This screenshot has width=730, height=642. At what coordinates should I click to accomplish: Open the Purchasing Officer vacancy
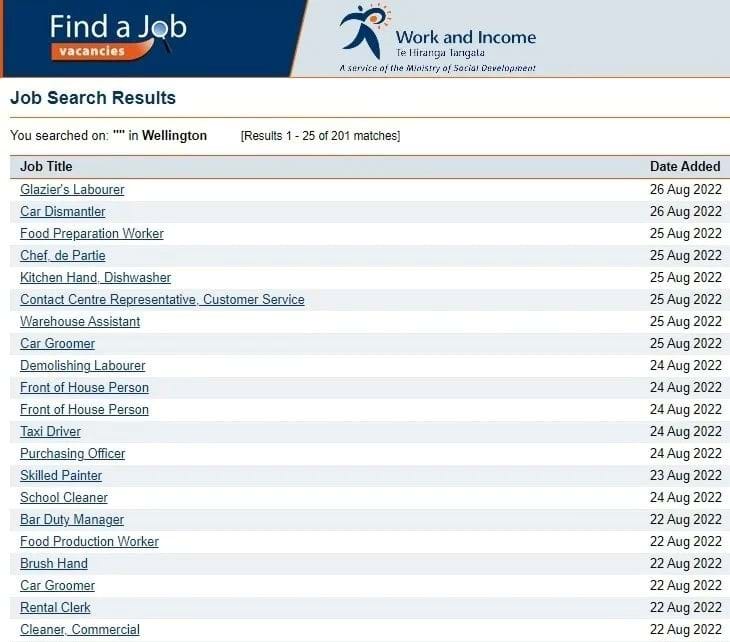[72, 453]
